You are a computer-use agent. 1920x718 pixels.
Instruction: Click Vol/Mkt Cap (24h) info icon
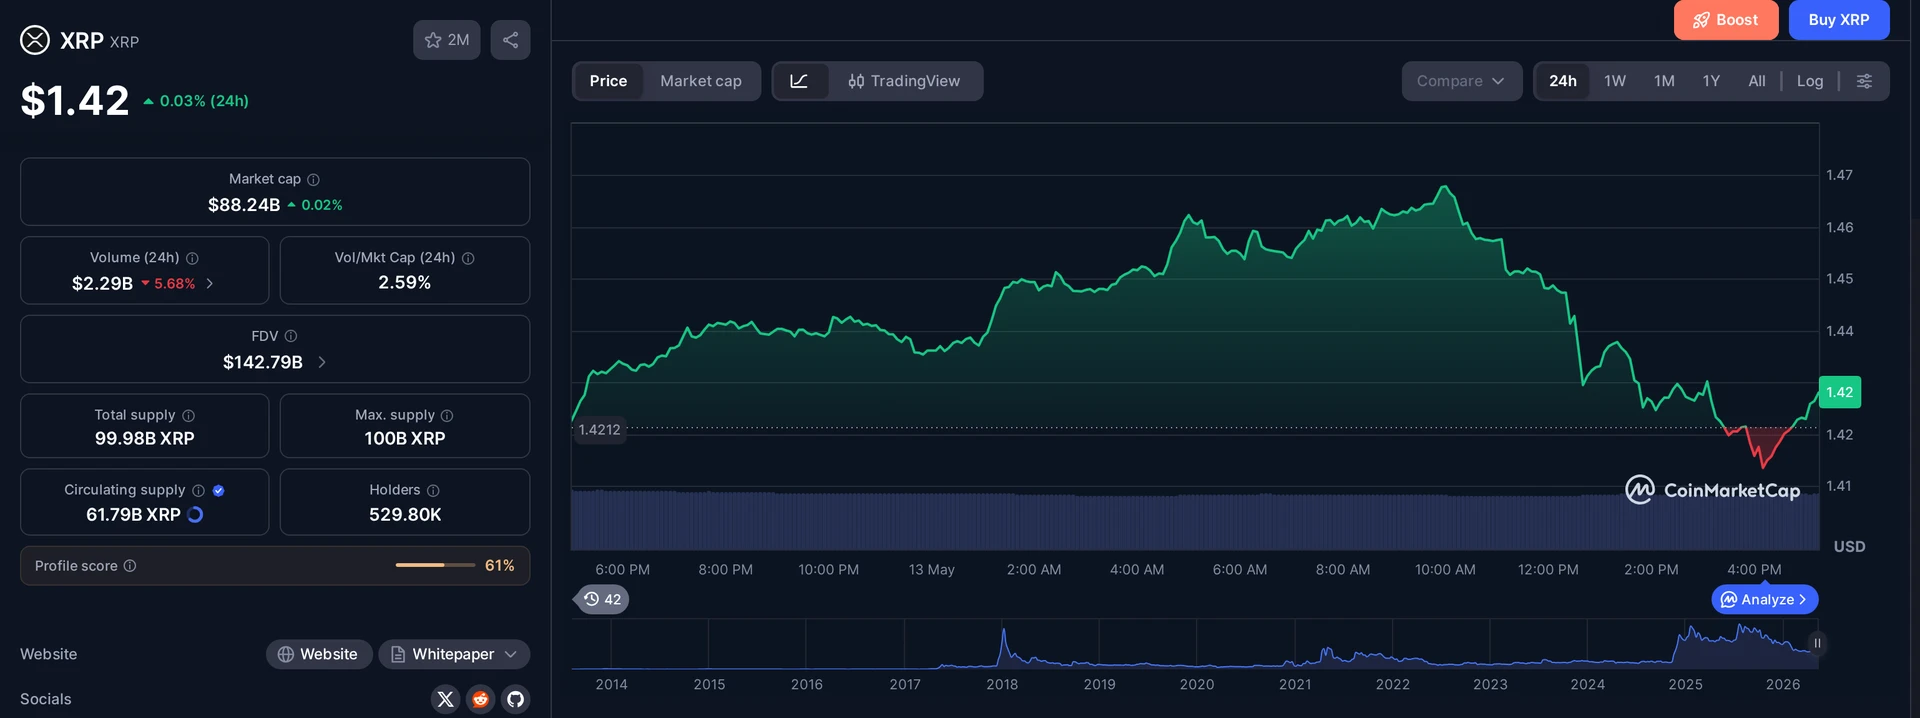(x=468, y=258)
